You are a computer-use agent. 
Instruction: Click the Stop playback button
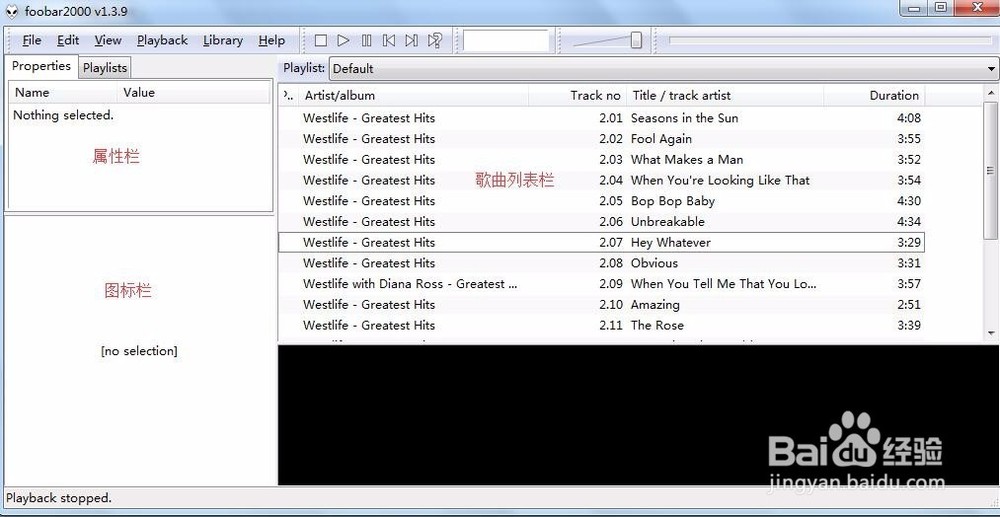tap(321, 41)
